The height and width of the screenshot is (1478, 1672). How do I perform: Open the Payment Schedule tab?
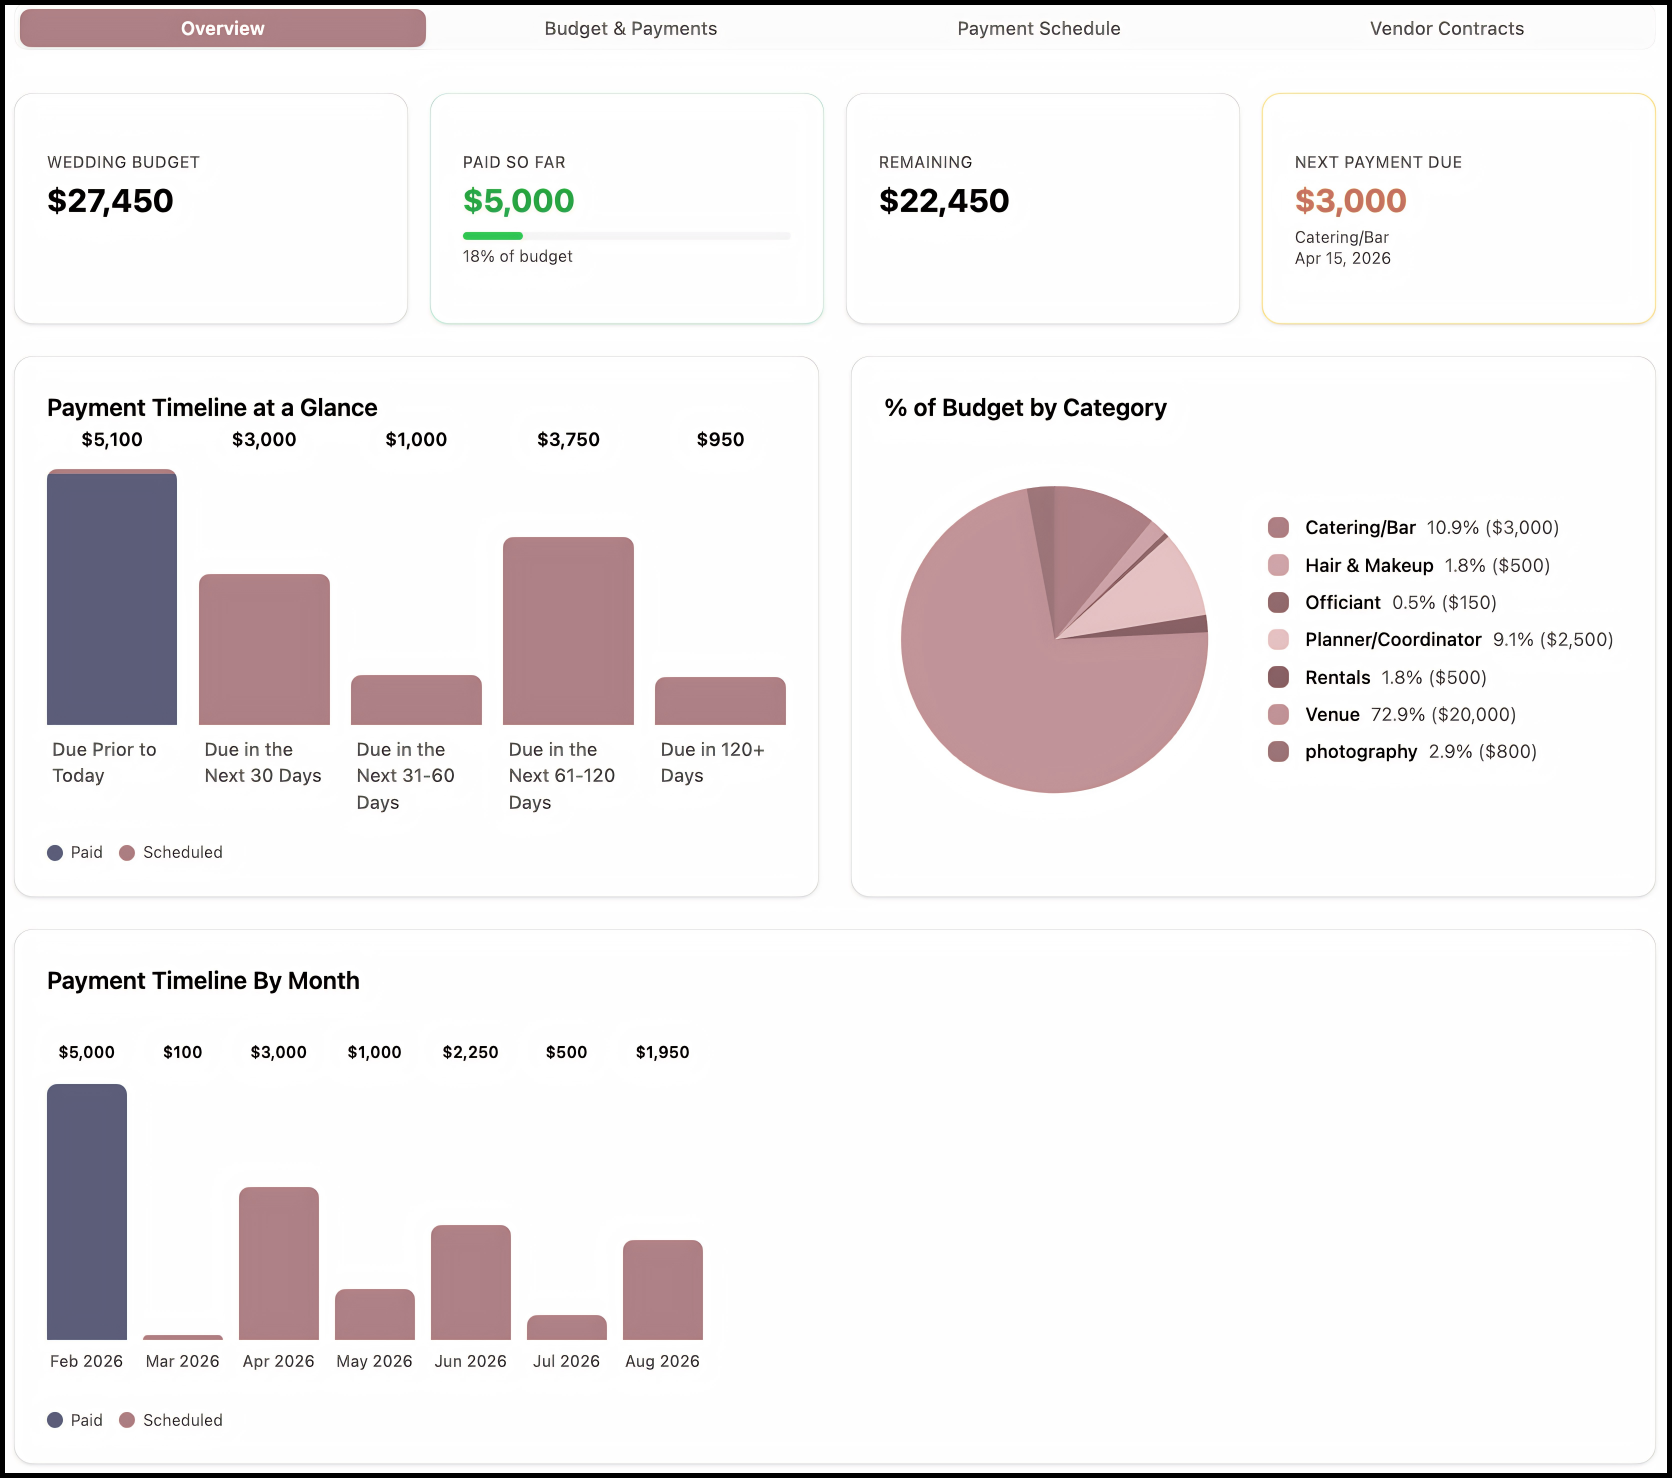(1039, 28)
